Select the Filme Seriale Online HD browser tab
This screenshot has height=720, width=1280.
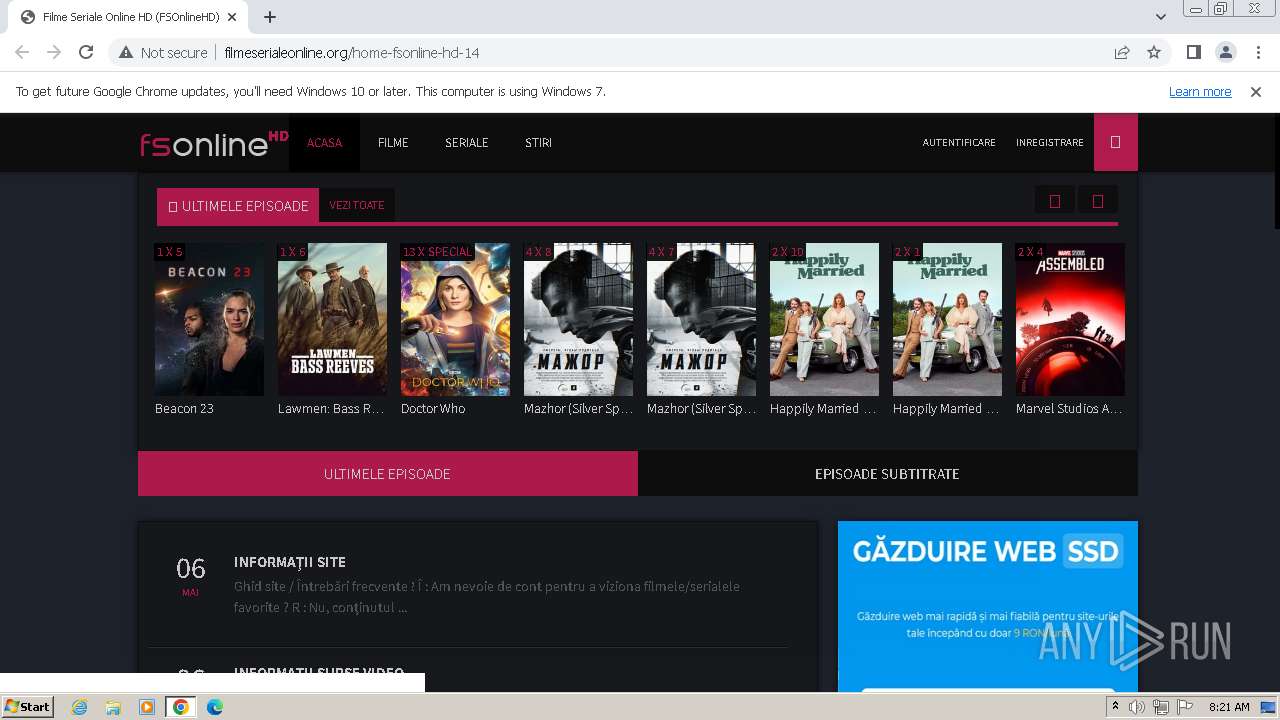[x=130, y=17]
